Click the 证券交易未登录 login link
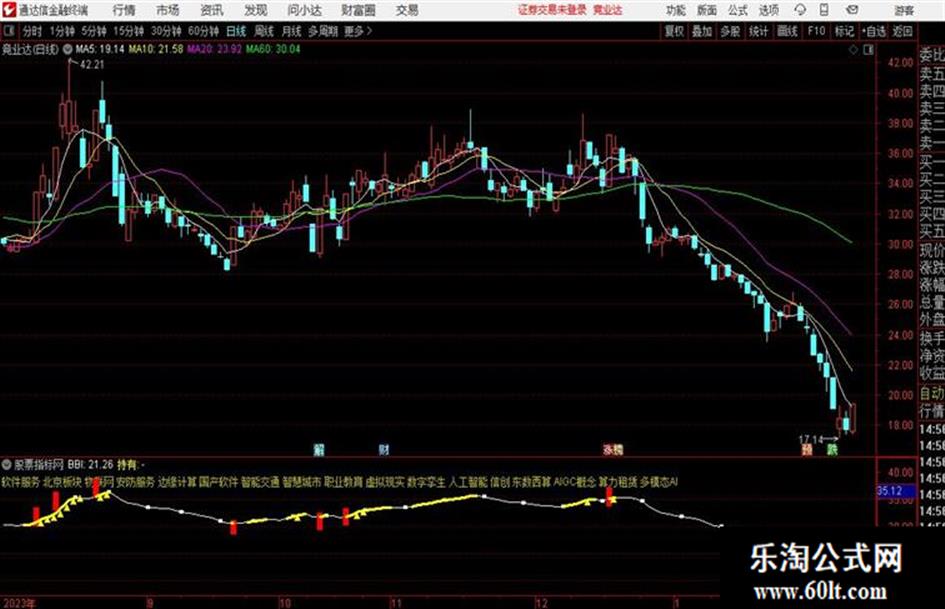 tap(552, 10)
